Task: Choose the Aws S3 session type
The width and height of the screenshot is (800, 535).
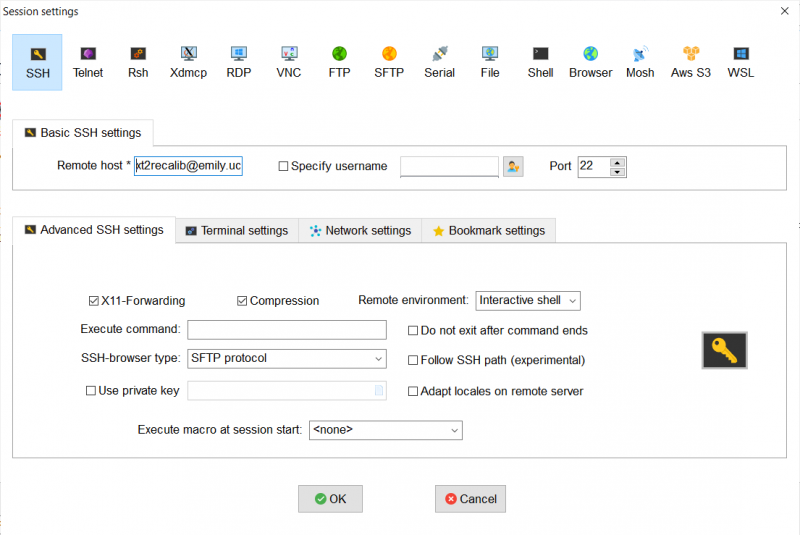Action: [x=690, y=62]
